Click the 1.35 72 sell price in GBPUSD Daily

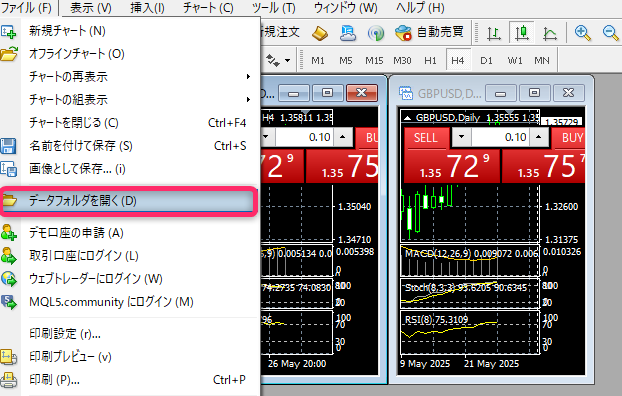point(452,166)
